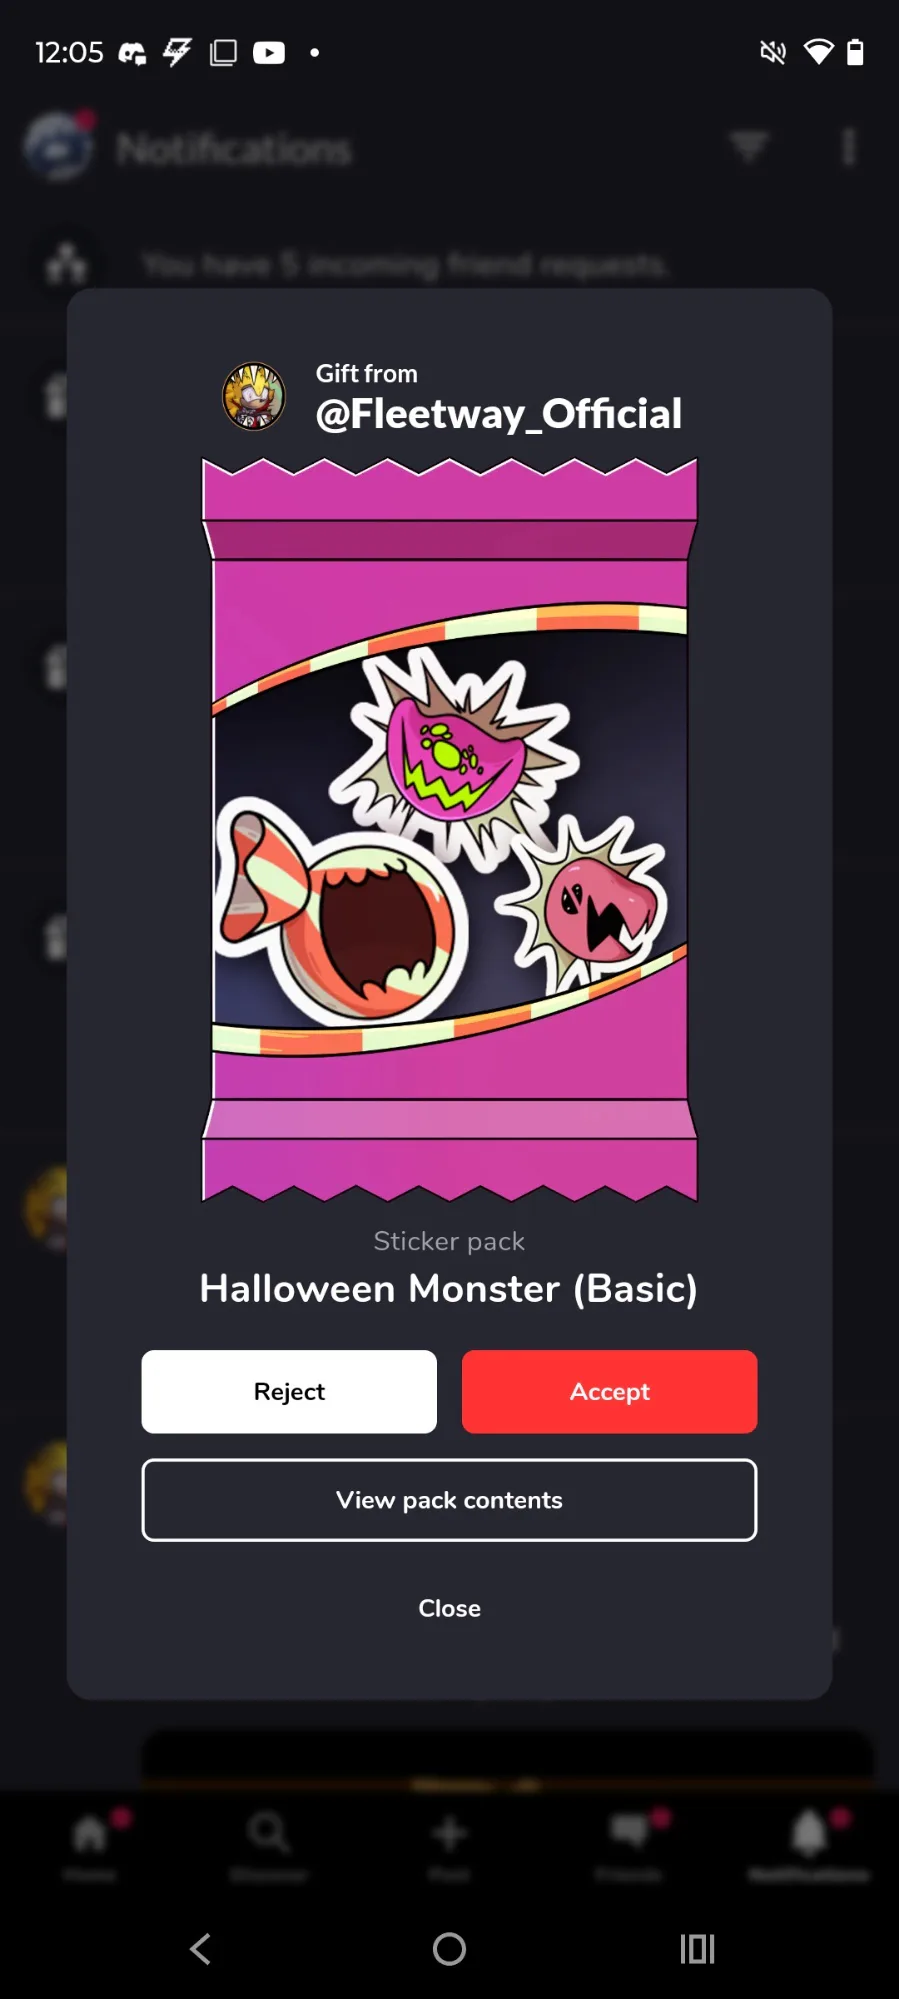Screen dimensions: 899x1999
Task: Open @Fleetway_Official username link
Action: click(x=498, y=414)
